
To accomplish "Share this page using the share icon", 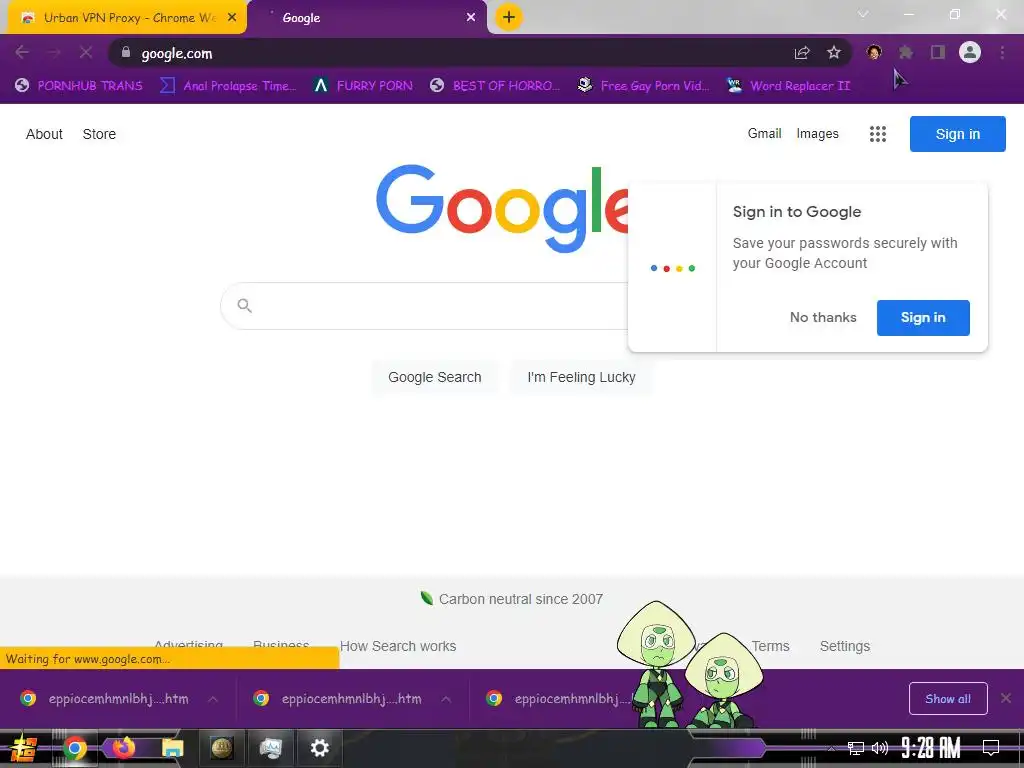I will [x=802, y=53].
